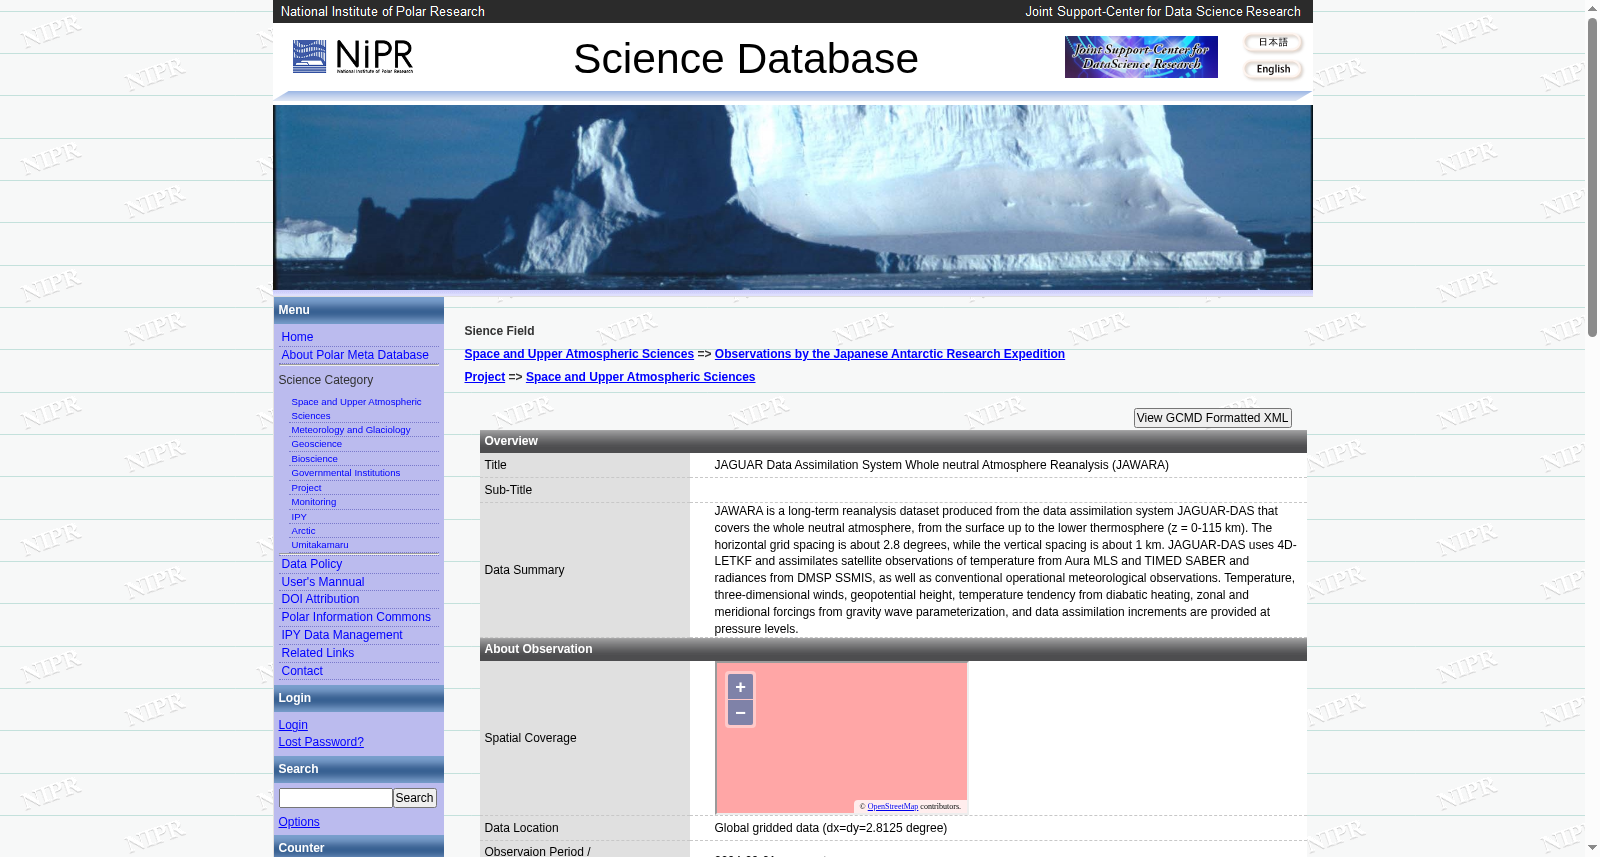Viewport: 1600px width, 857px height.
Task: Select Geoscience category
Action: (x=316, y=444)
